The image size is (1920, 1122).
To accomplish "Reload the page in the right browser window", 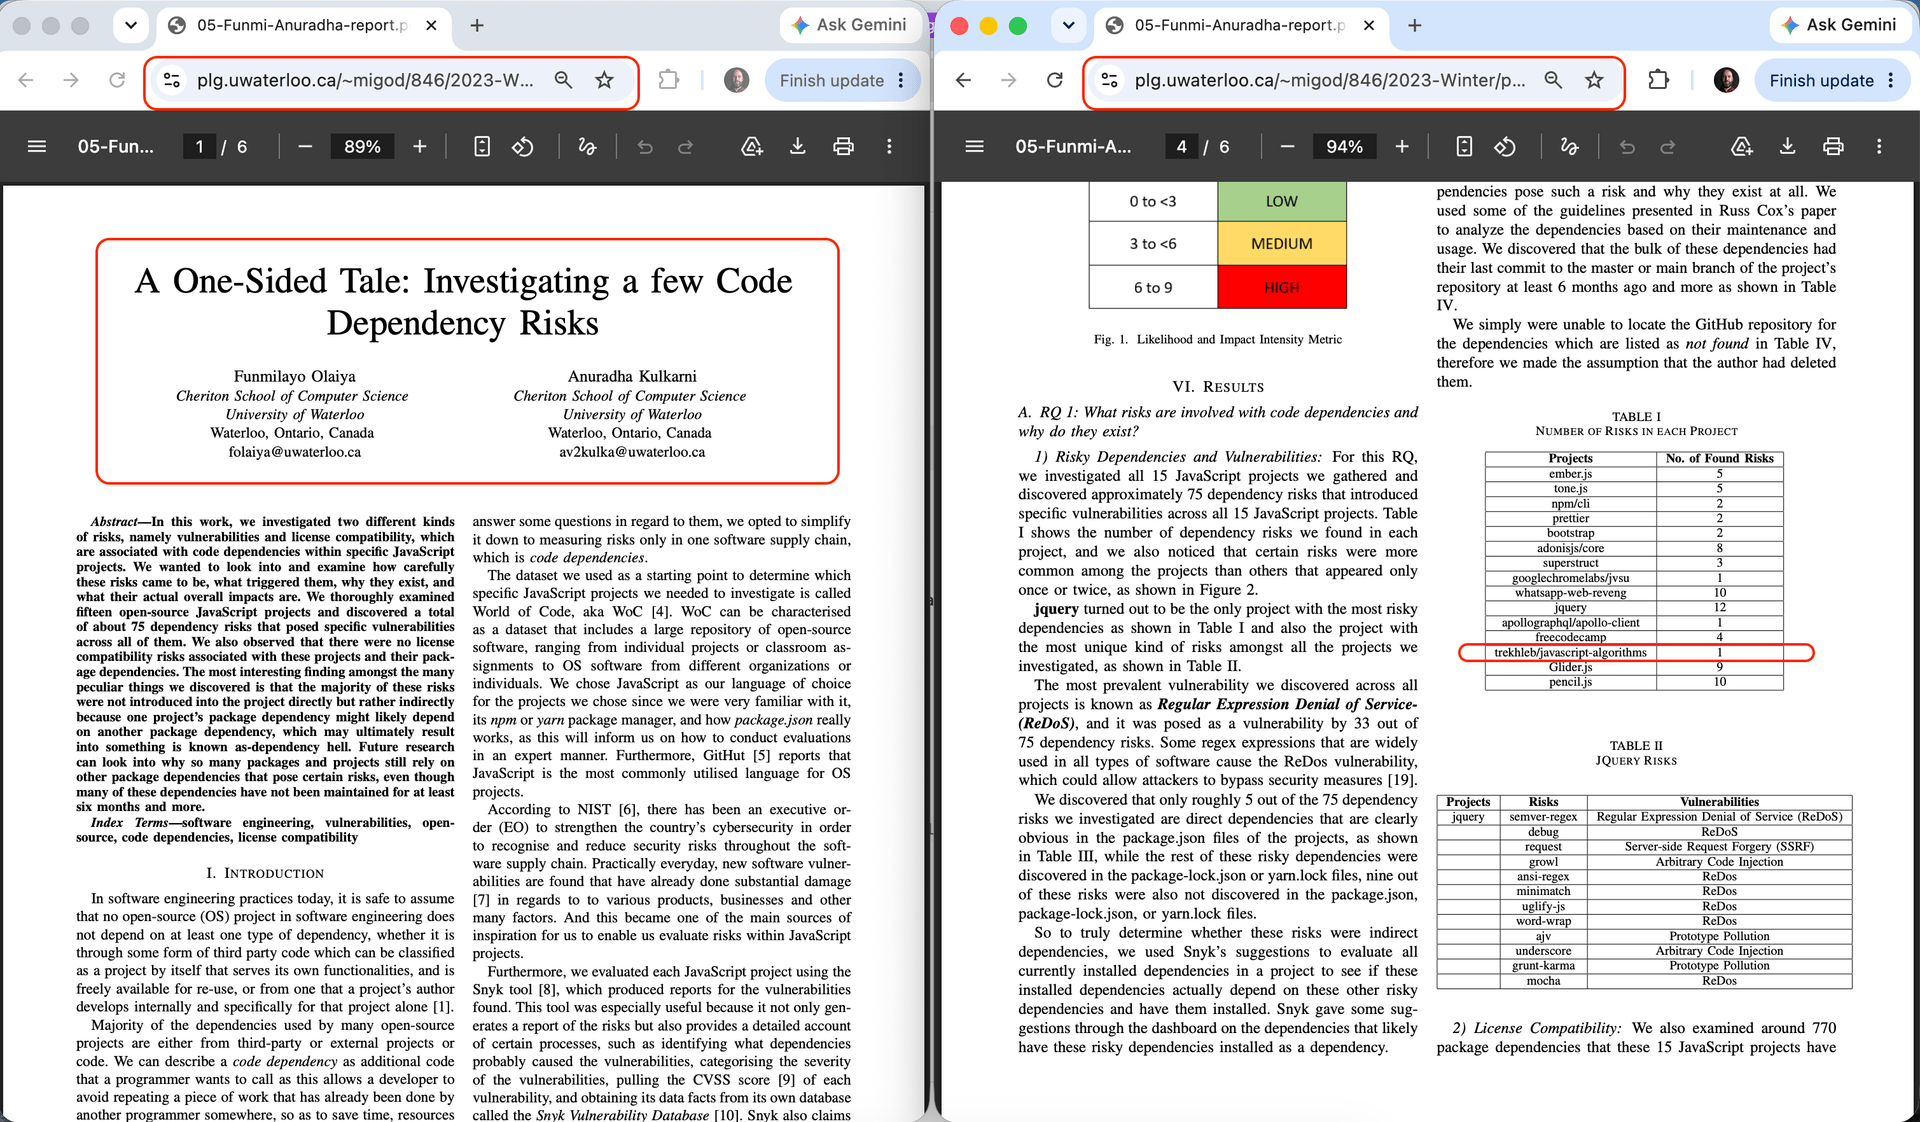I will coord(1054,80).
